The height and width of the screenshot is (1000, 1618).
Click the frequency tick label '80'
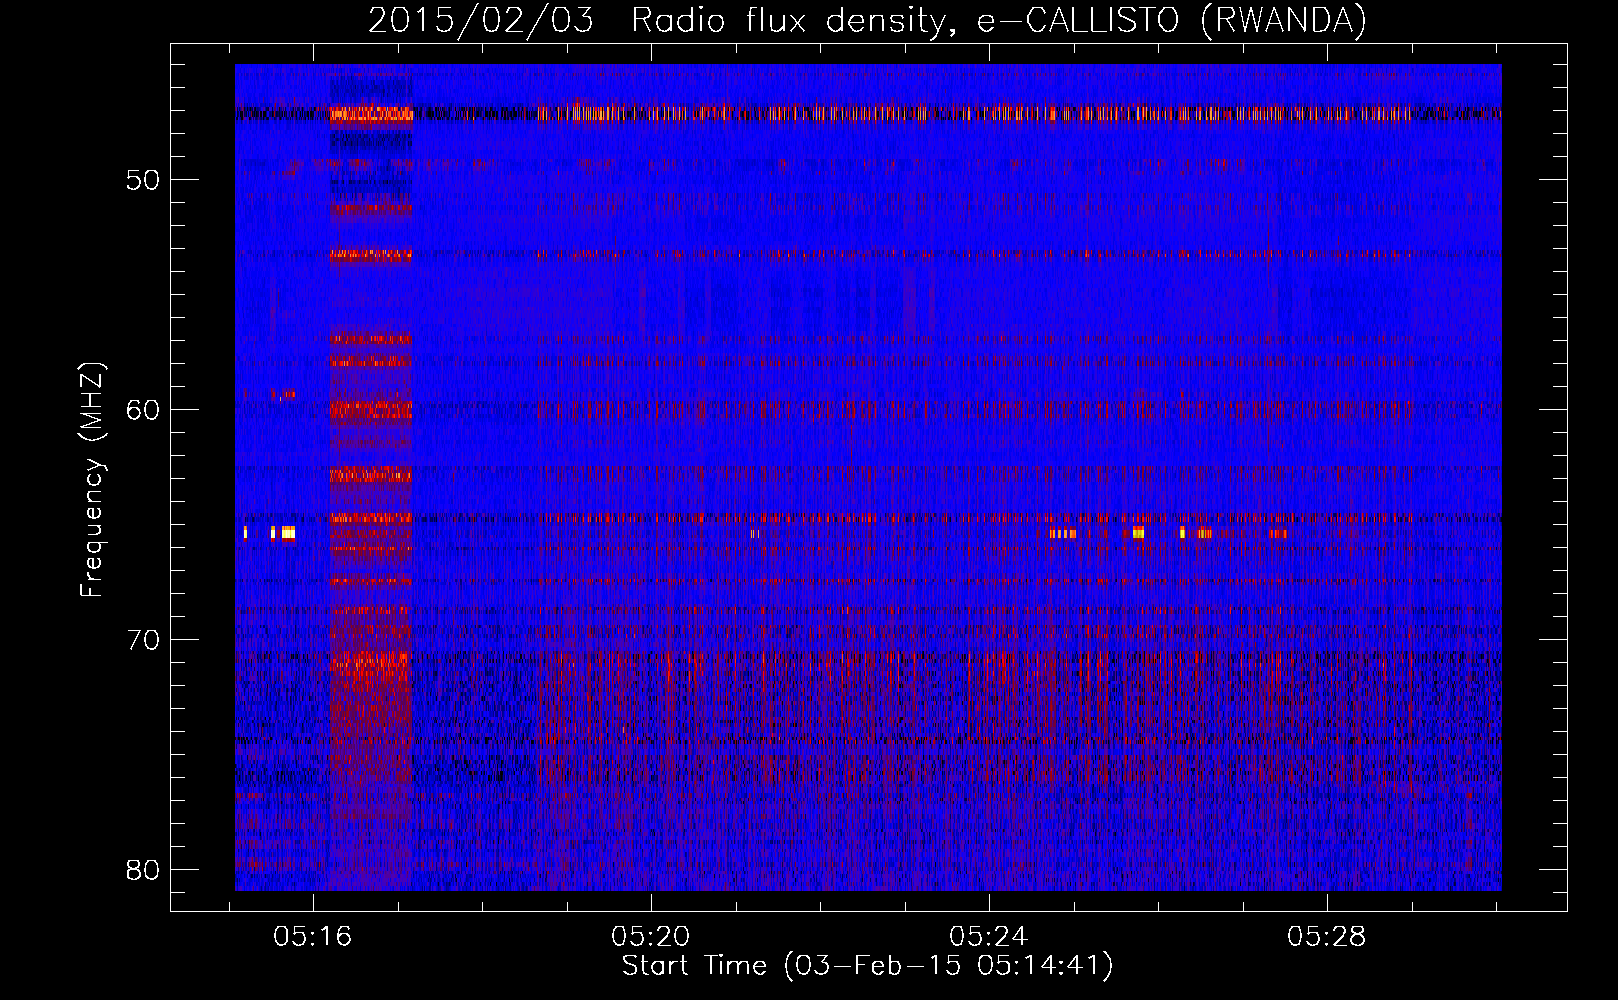[143, 870]
